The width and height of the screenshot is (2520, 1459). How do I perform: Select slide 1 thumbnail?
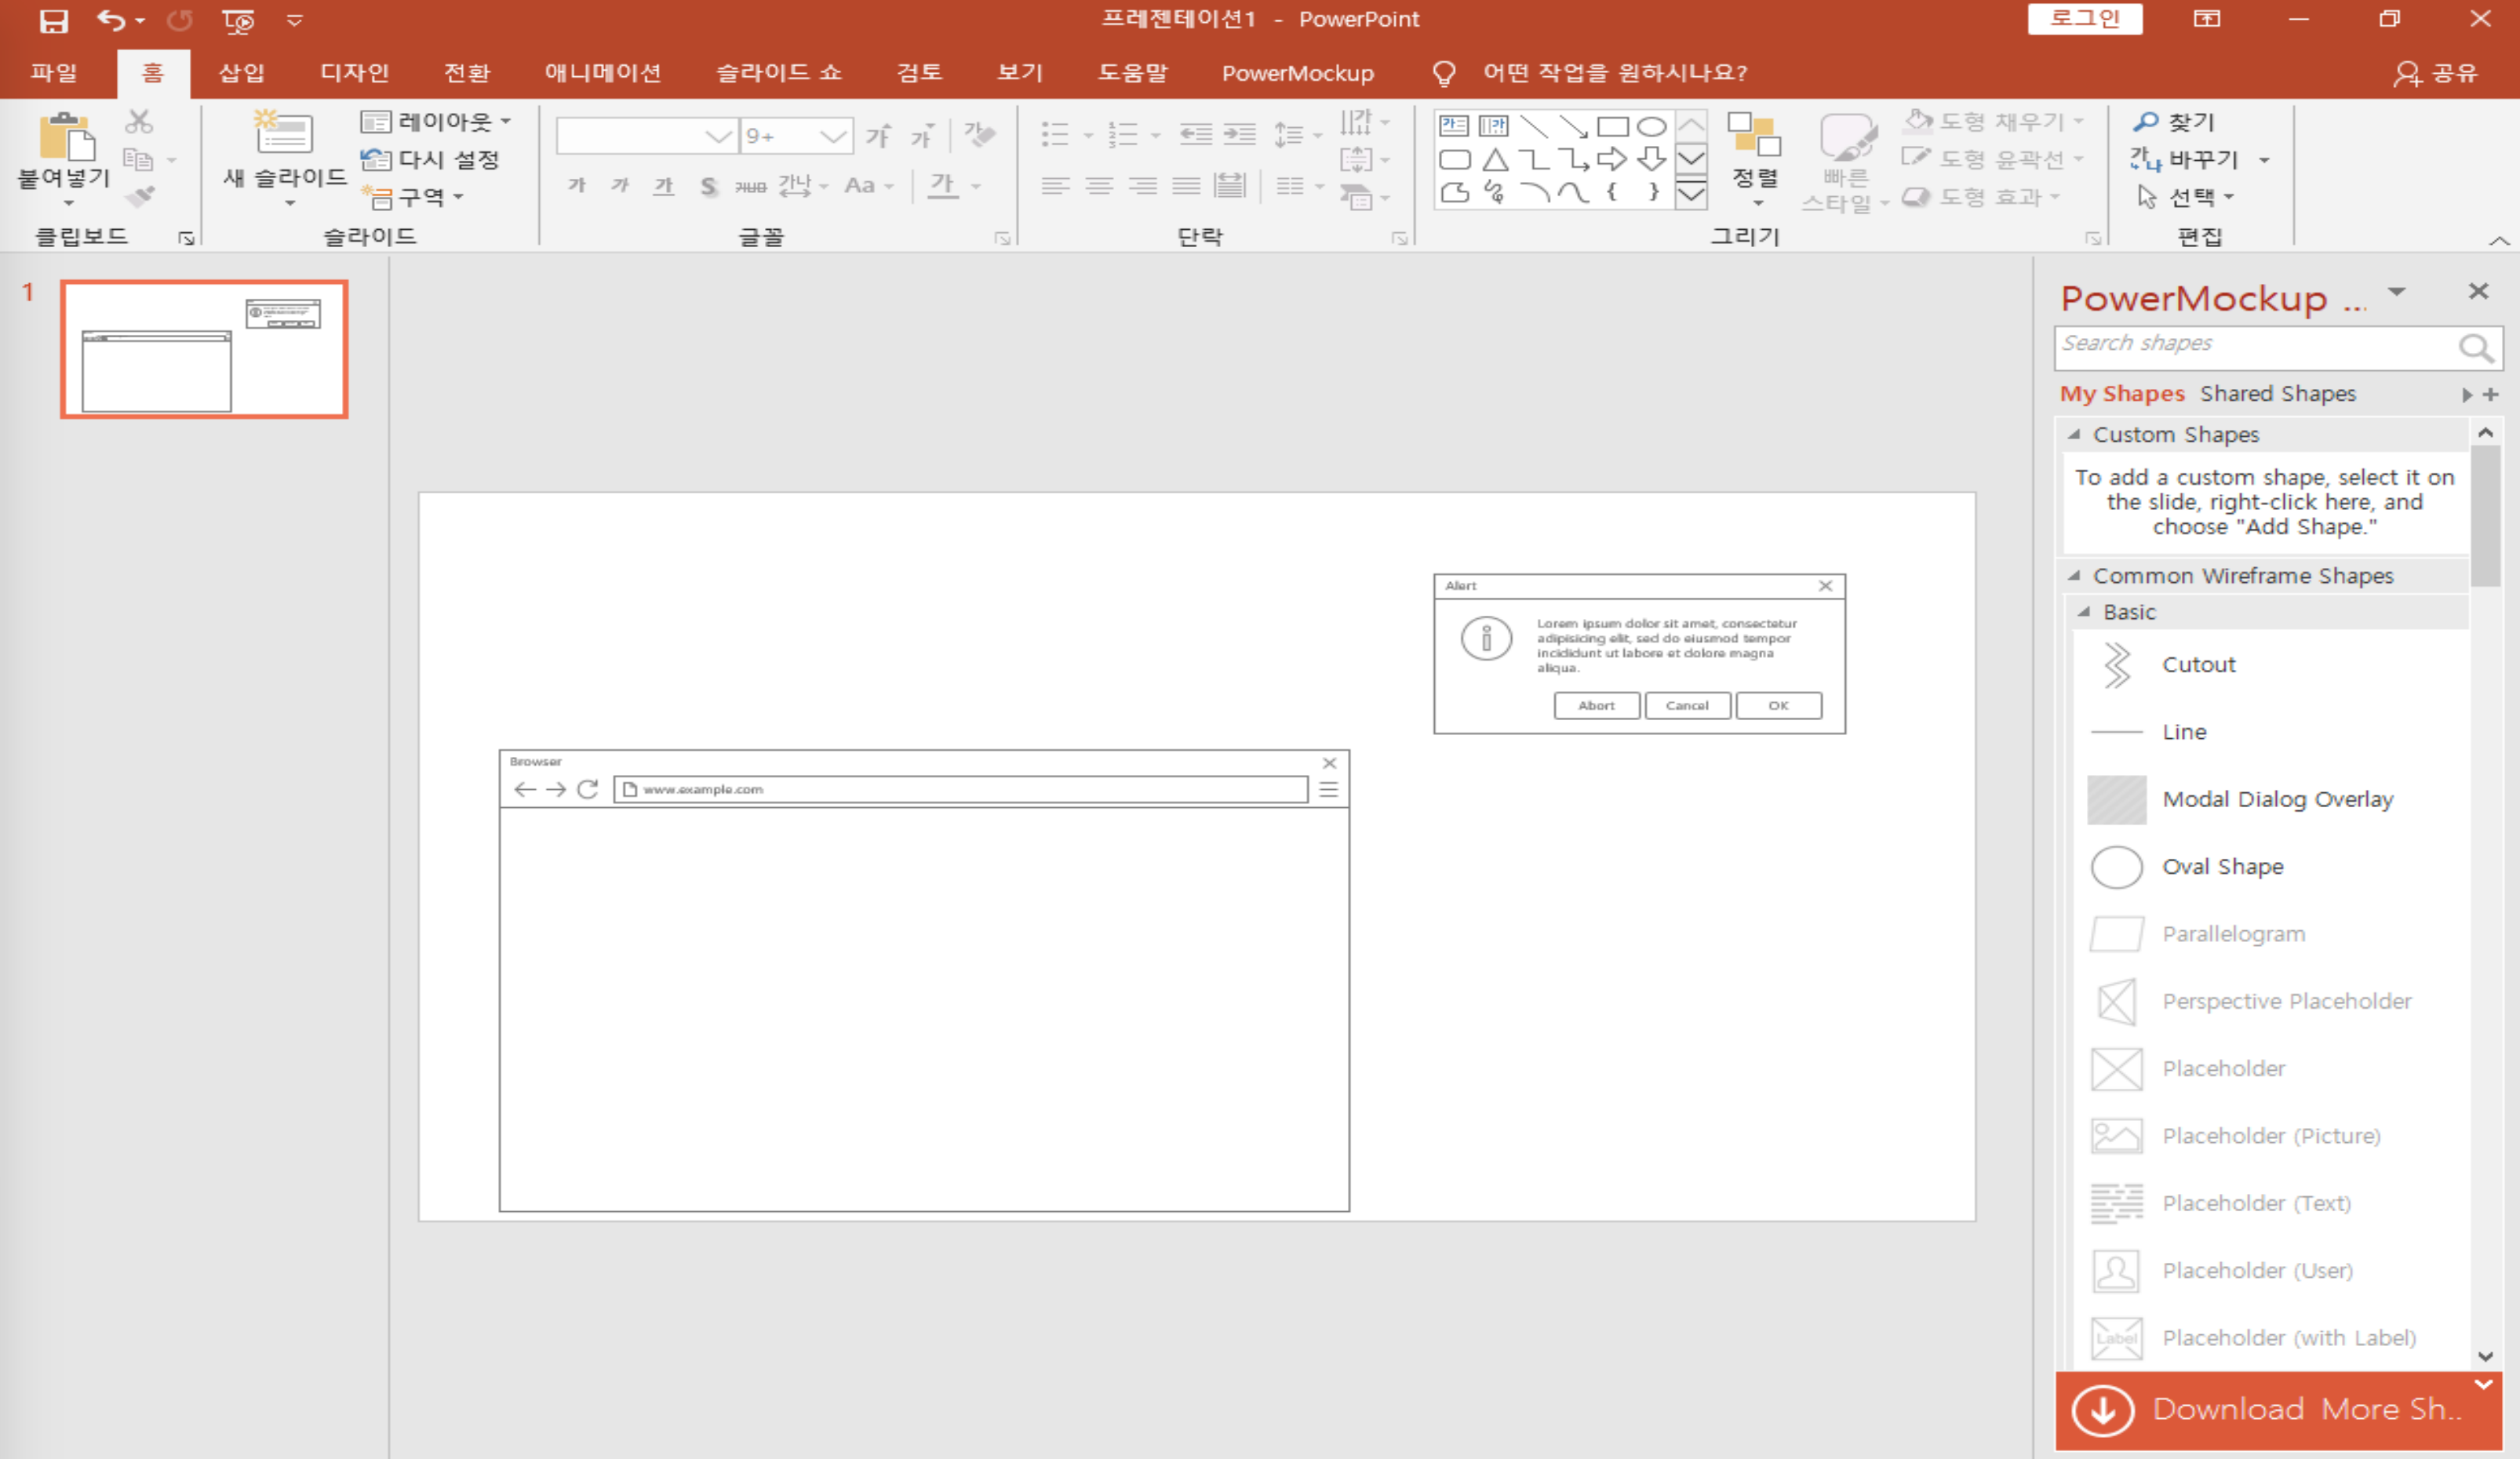(204, 349)
